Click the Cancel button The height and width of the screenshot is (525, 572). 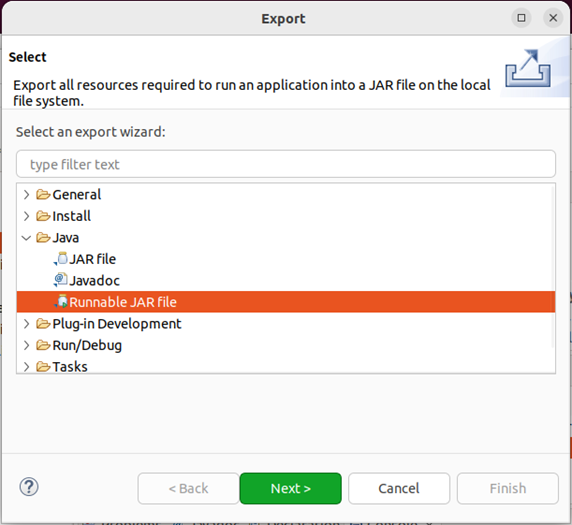tap(399, 489)
